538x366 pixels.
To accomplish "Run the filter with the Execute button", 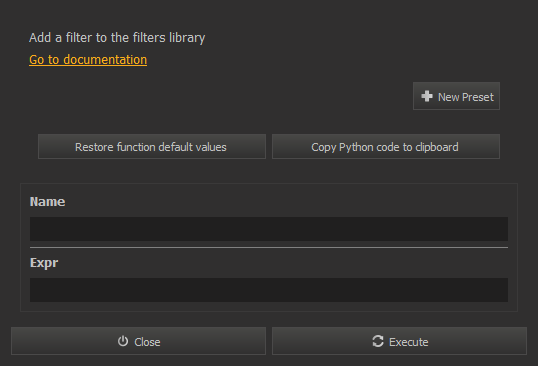I will click(399, 341).
